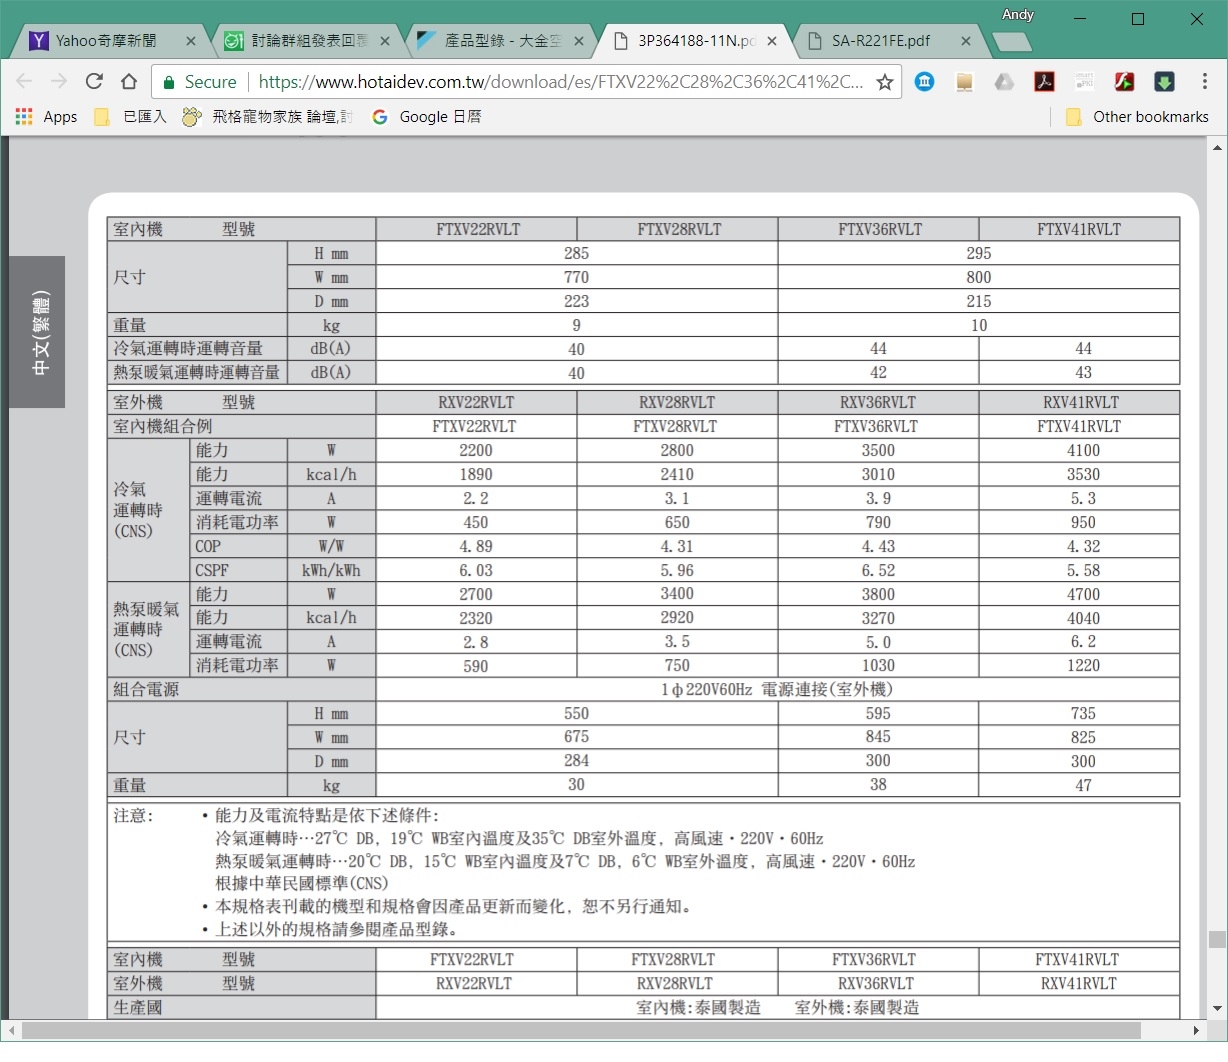1228x1062 pixels.
Task: Reload the current PDF page
Action: click(x=94, y=82)
